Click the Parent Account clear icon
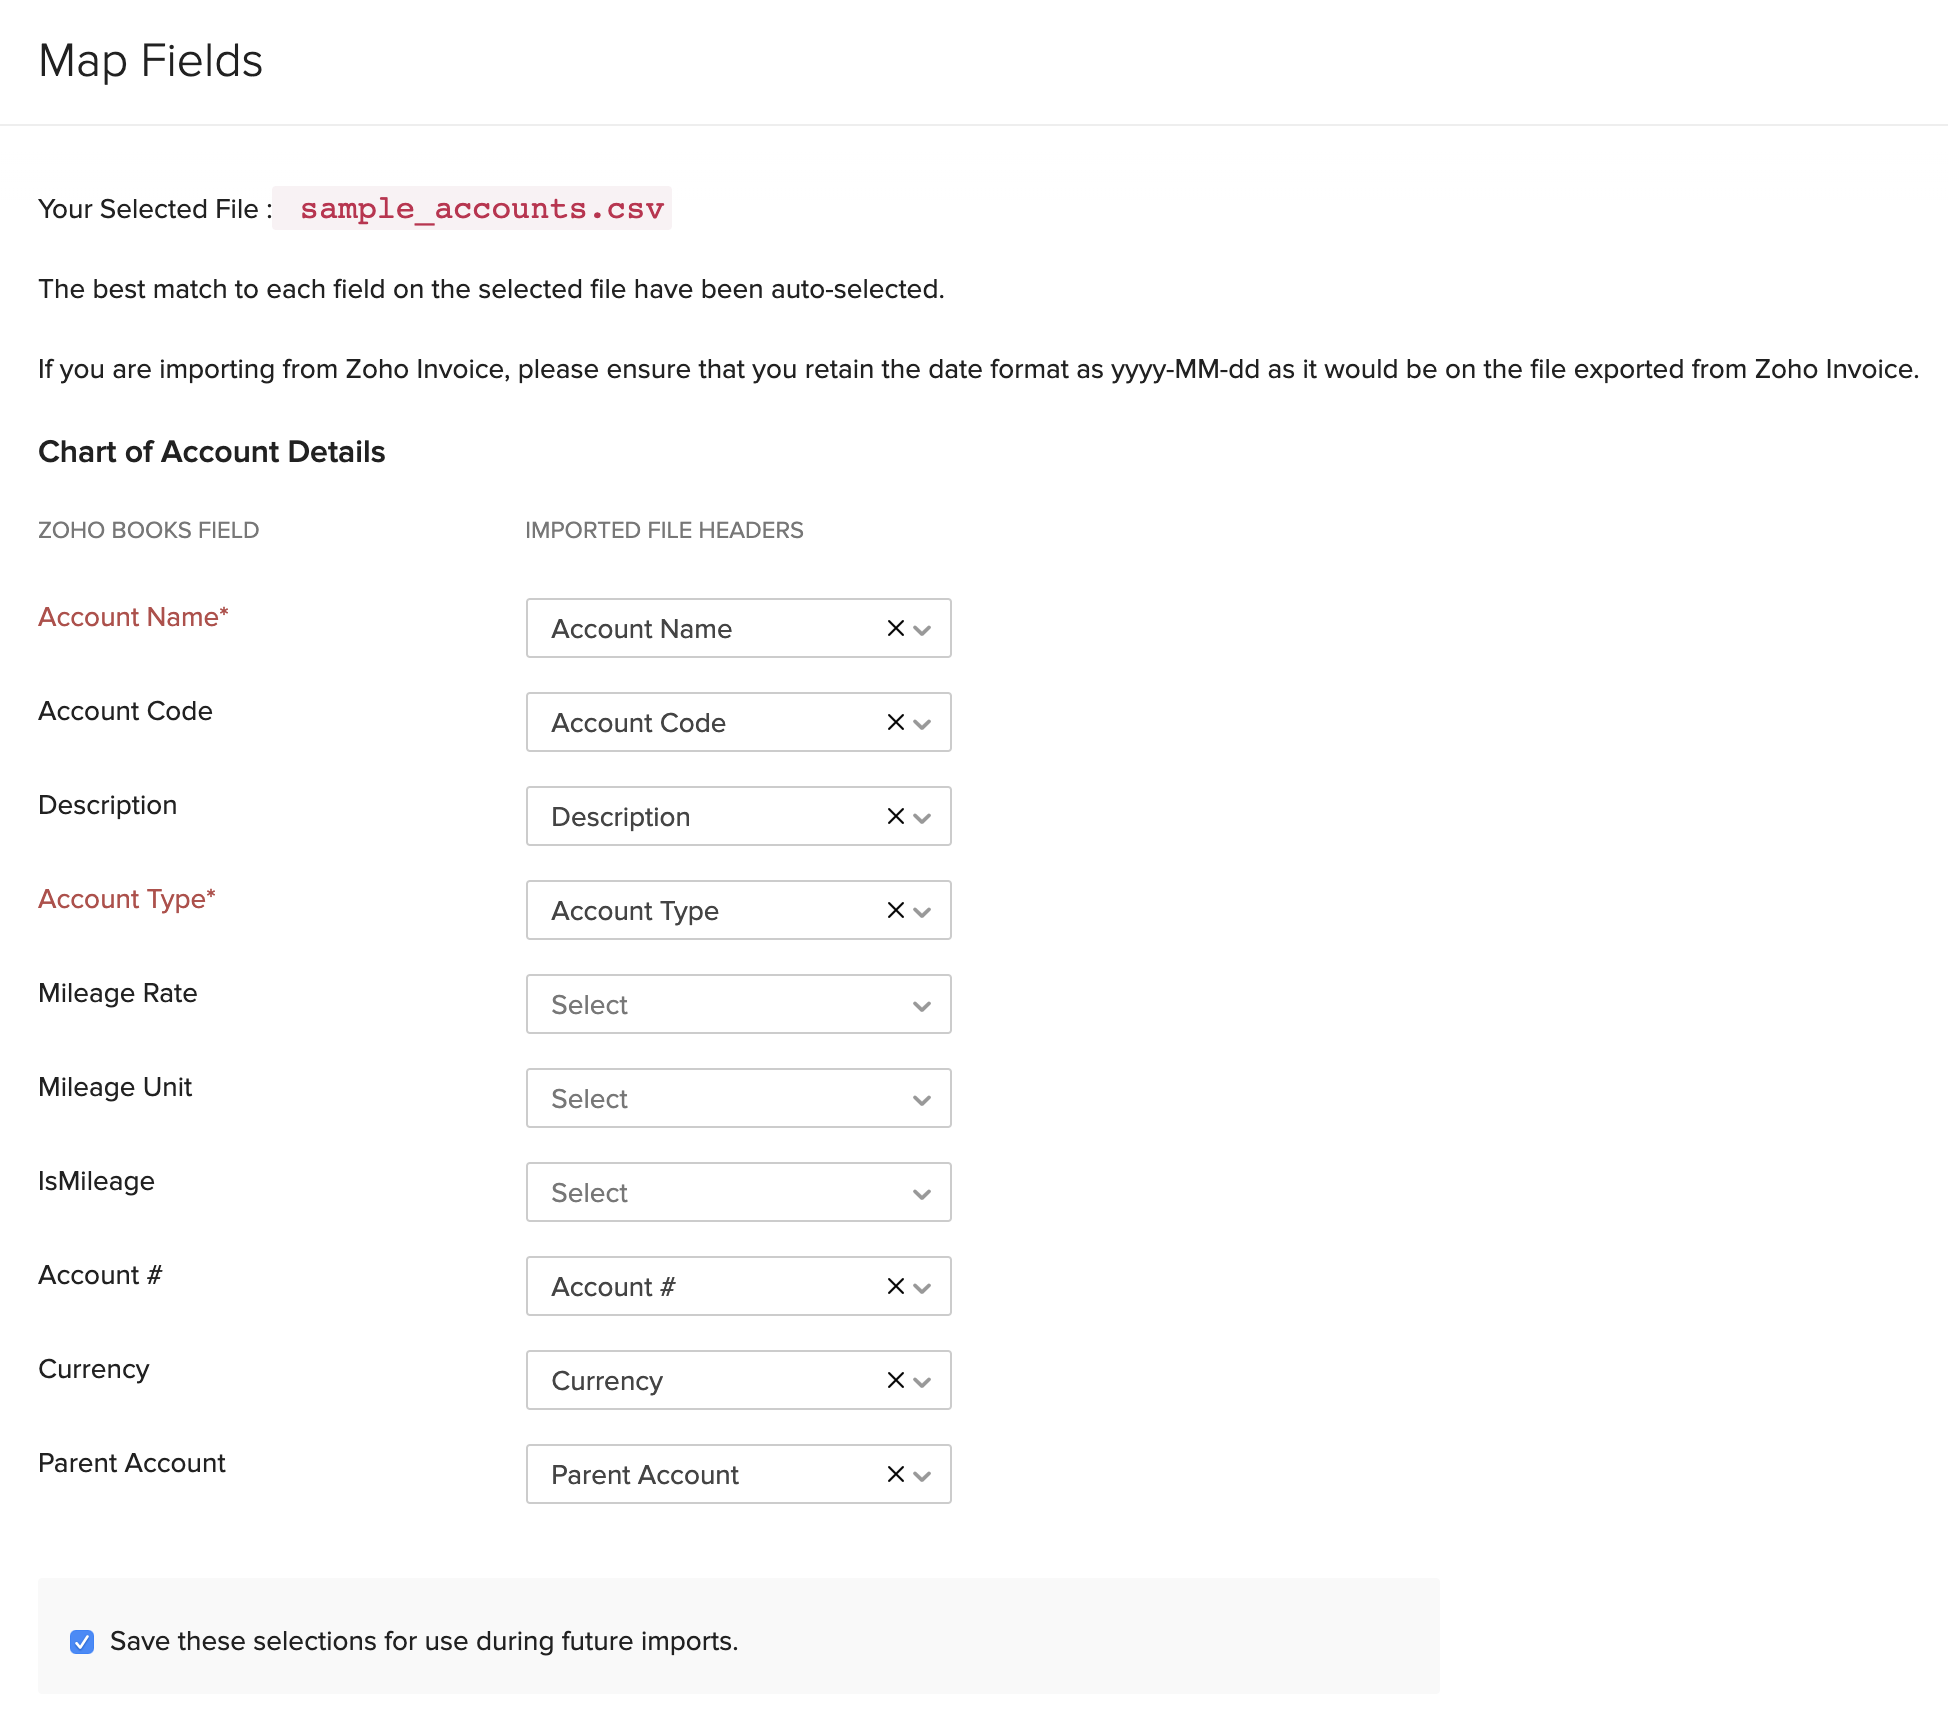Viewport: 1948px width, 1726px height. coord(893,1473)
